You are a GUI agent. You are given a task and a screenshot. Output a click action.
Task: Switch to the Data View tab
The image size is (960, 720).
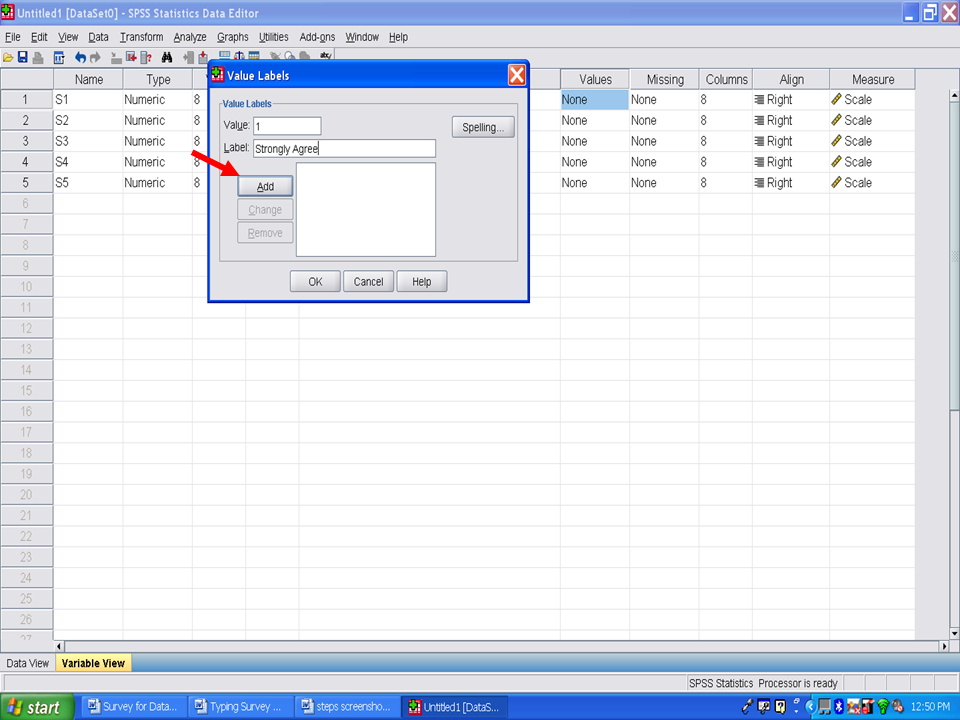tap(27, 663)
